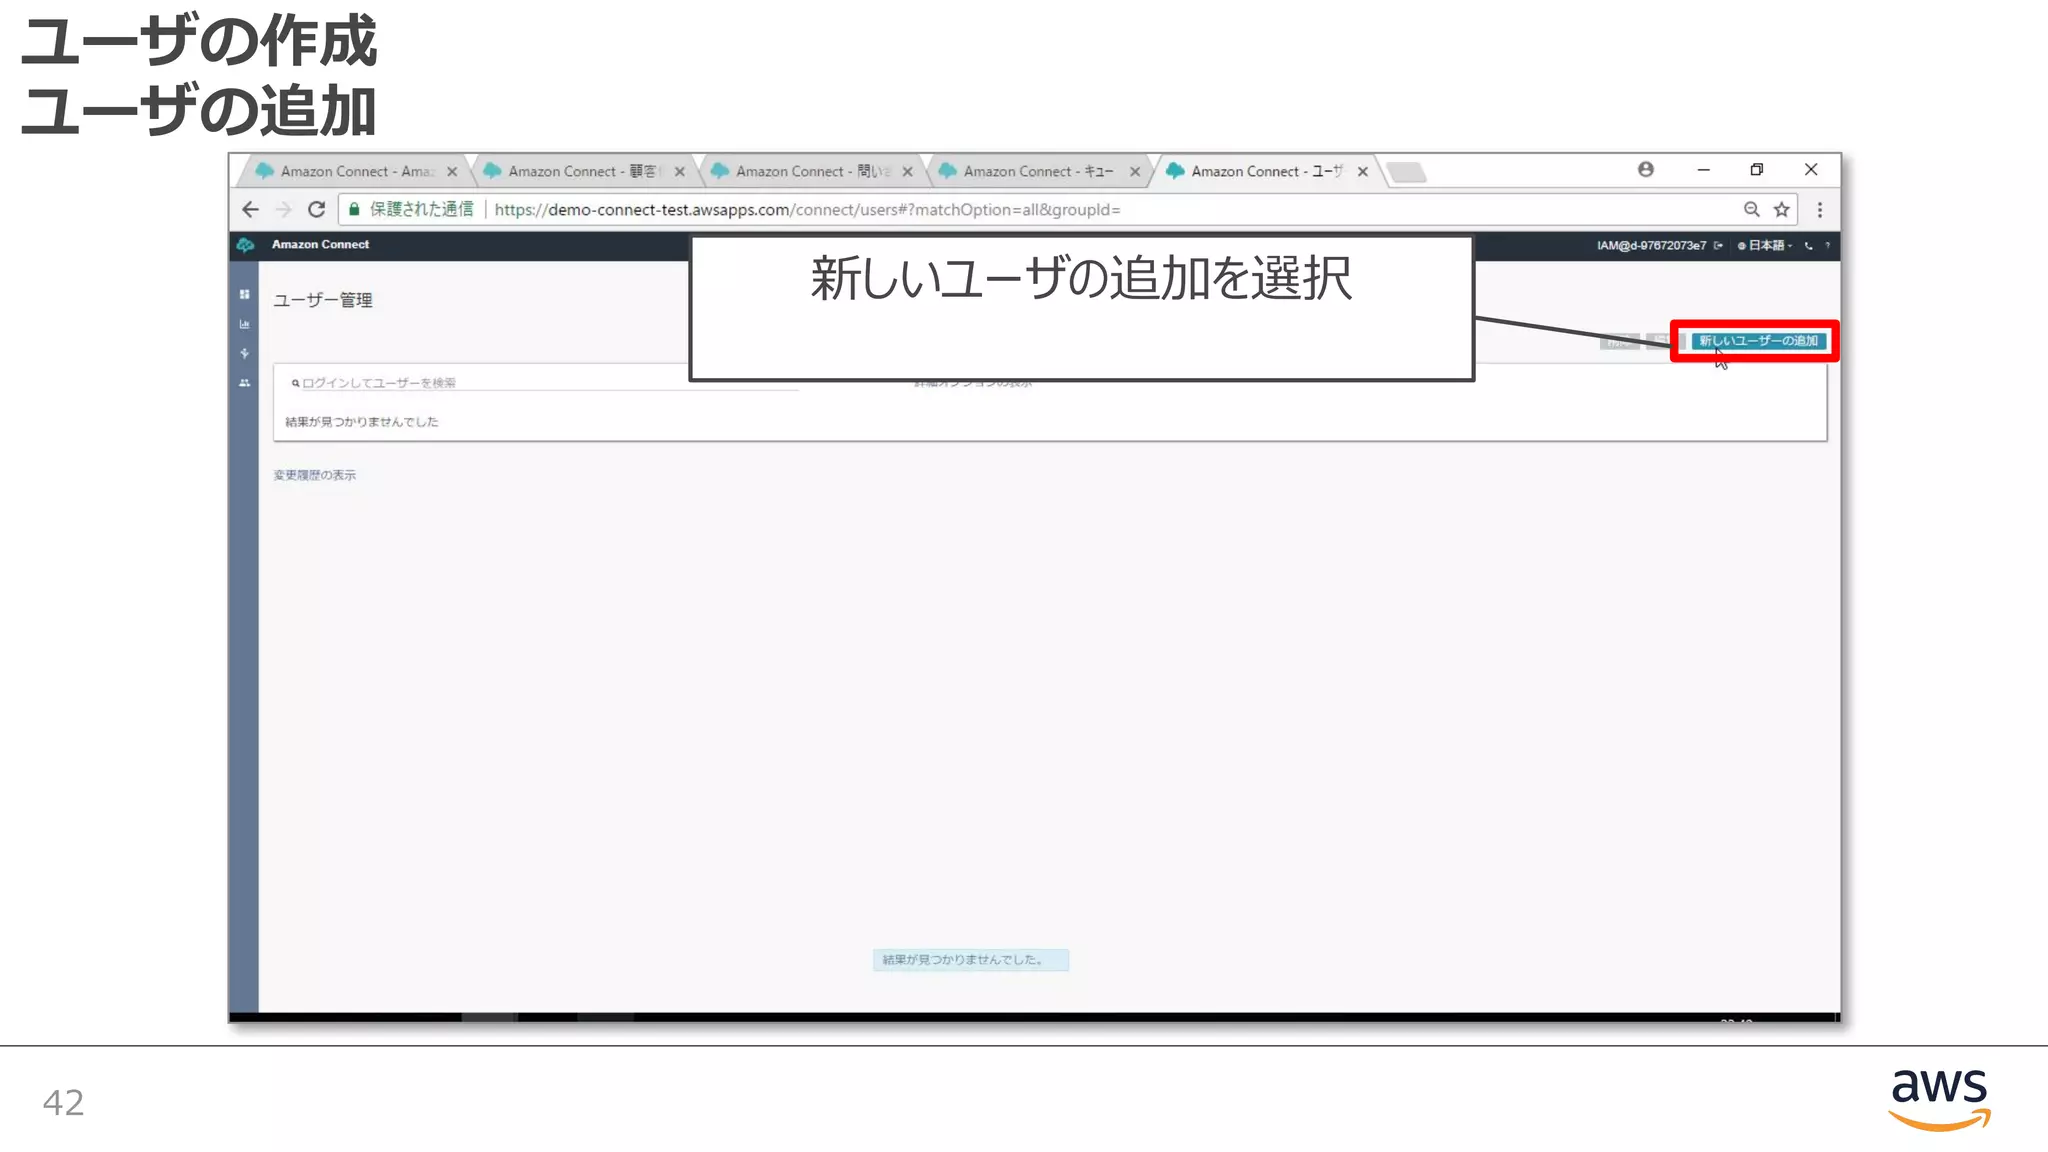This screenshot has width=2048, height=1152.
Task: Click the Chrome profile avatar icon
Action: [x=1646, y=169]
